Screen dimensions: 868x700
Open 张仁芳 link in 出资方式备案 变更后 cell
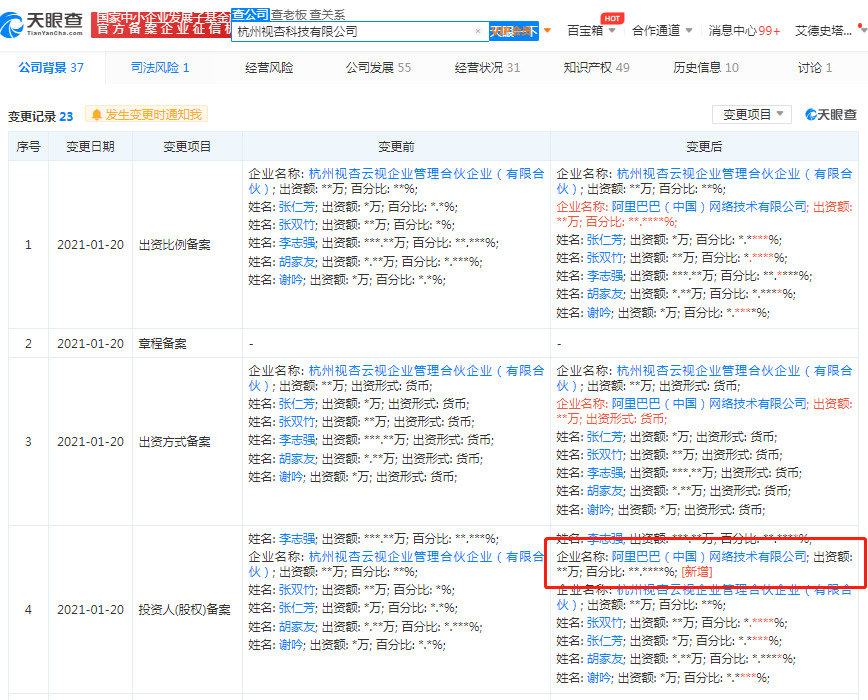605,437
